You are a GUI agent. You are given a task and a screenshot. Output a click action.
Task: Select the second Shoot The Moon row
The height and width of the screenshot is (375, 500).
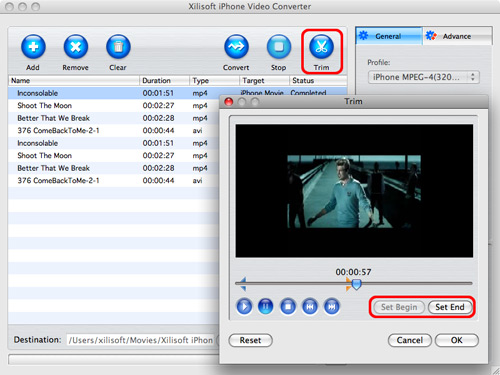[x=113, y=156]
